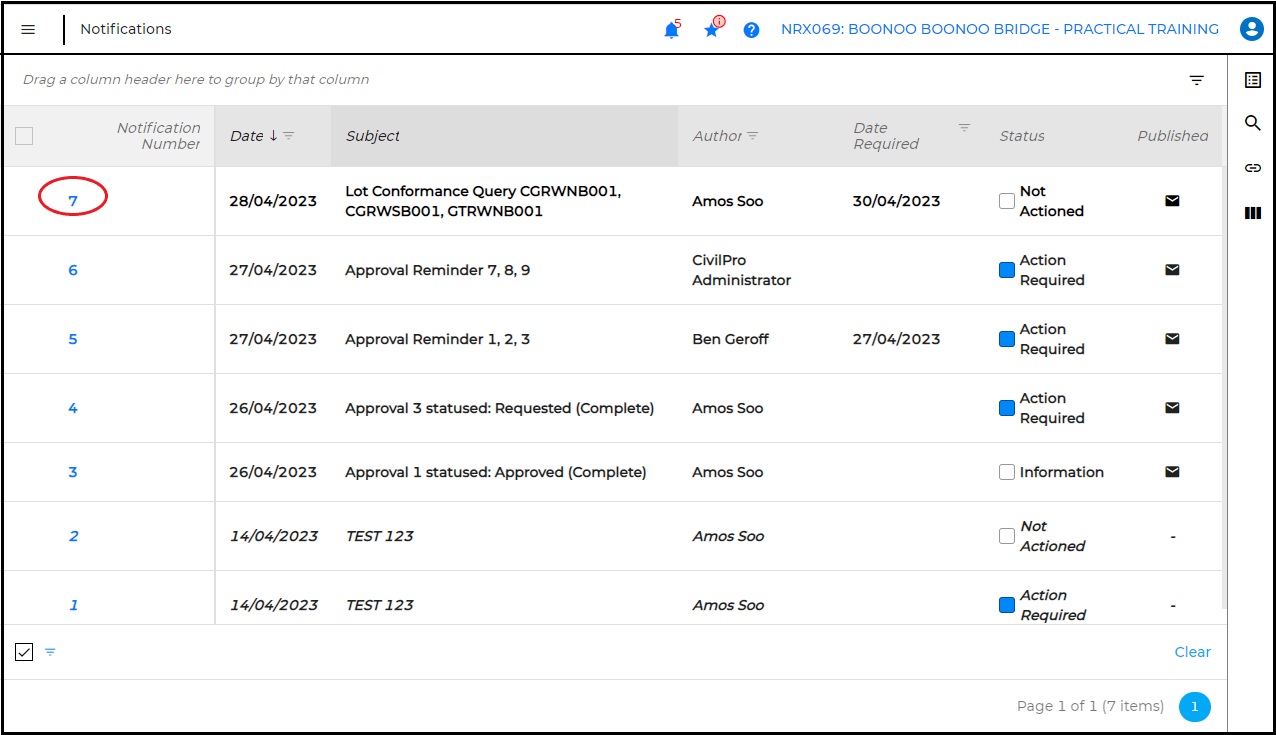
Task: Uncheck the filter enabled checkbox in the footer
Action: pyautogui.click(x=24, y=652)
